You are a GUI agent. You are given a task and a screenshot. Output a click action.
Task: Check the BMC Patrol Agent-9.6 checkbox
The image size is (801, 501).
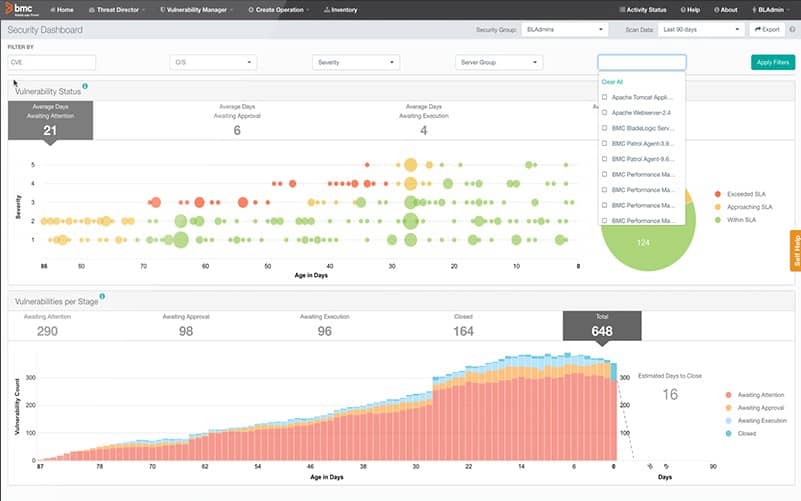604,159
